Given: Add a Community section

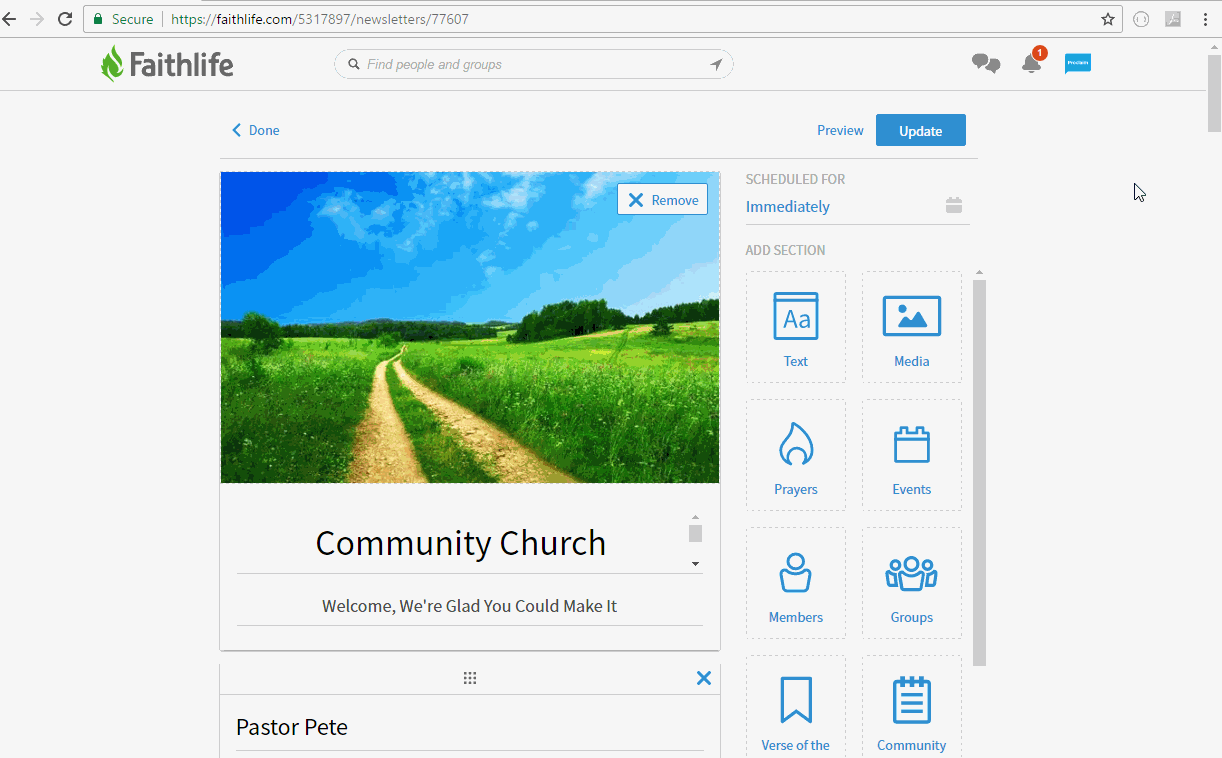Looking at the screenshot, I should pyautogui.click(x=912, y=706).
